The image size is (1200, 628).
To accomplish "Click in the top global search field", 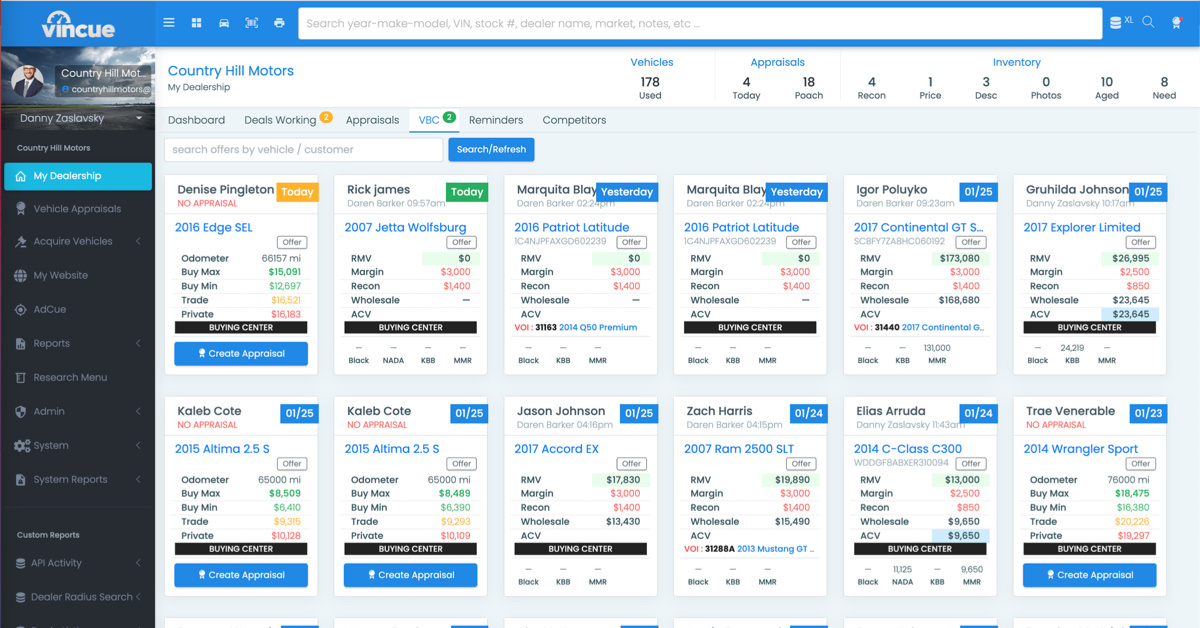I will [700, 23].
